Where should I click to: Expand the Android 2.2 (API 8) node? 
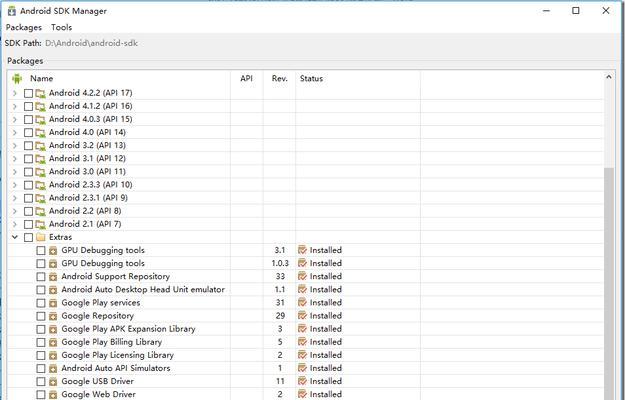tap(15, 212)
